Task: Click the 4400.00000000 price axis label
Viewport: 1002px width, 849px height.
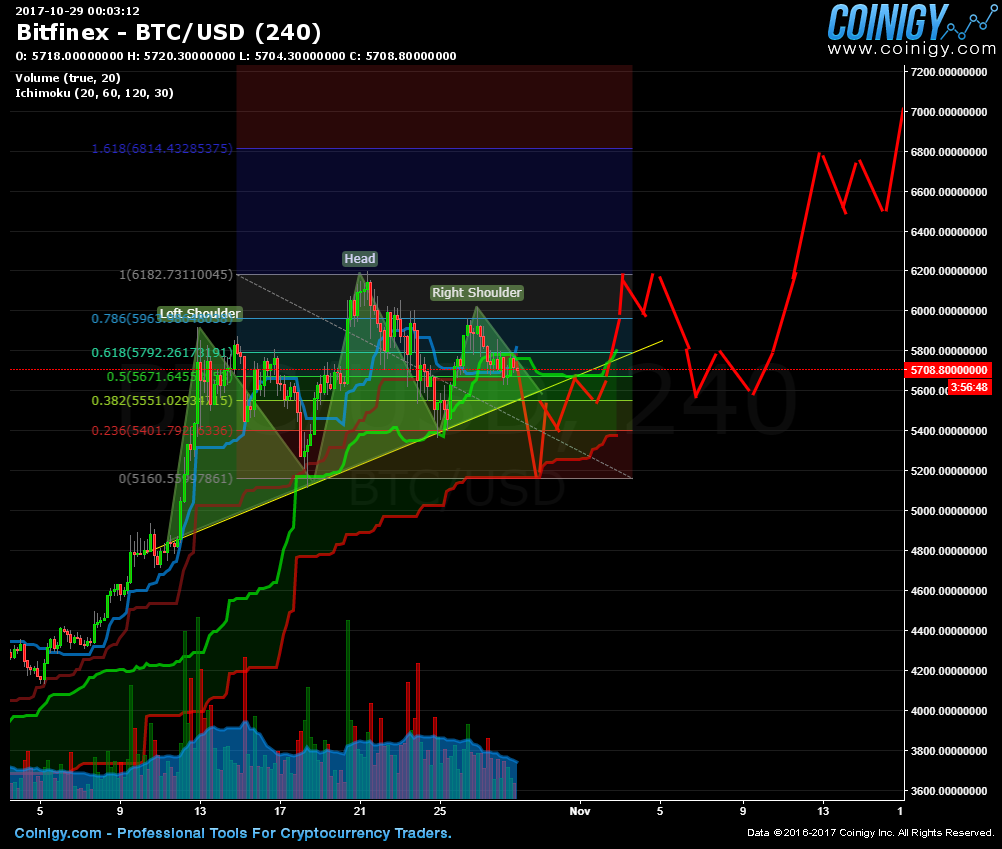Action: click(949, 631)
